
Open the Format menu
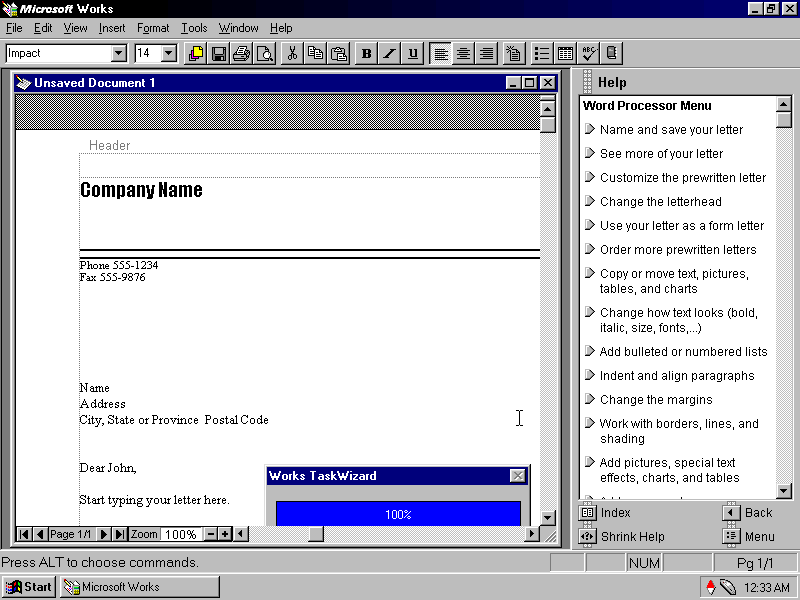153,28
